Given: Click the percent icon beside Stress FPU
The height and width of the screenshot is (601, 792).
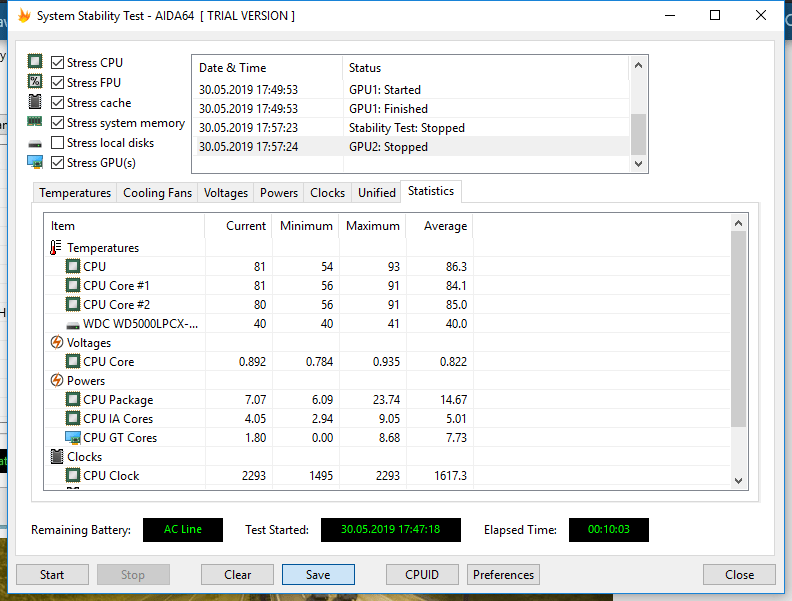Looking at the screenshot, I should [x=35, y=81].
